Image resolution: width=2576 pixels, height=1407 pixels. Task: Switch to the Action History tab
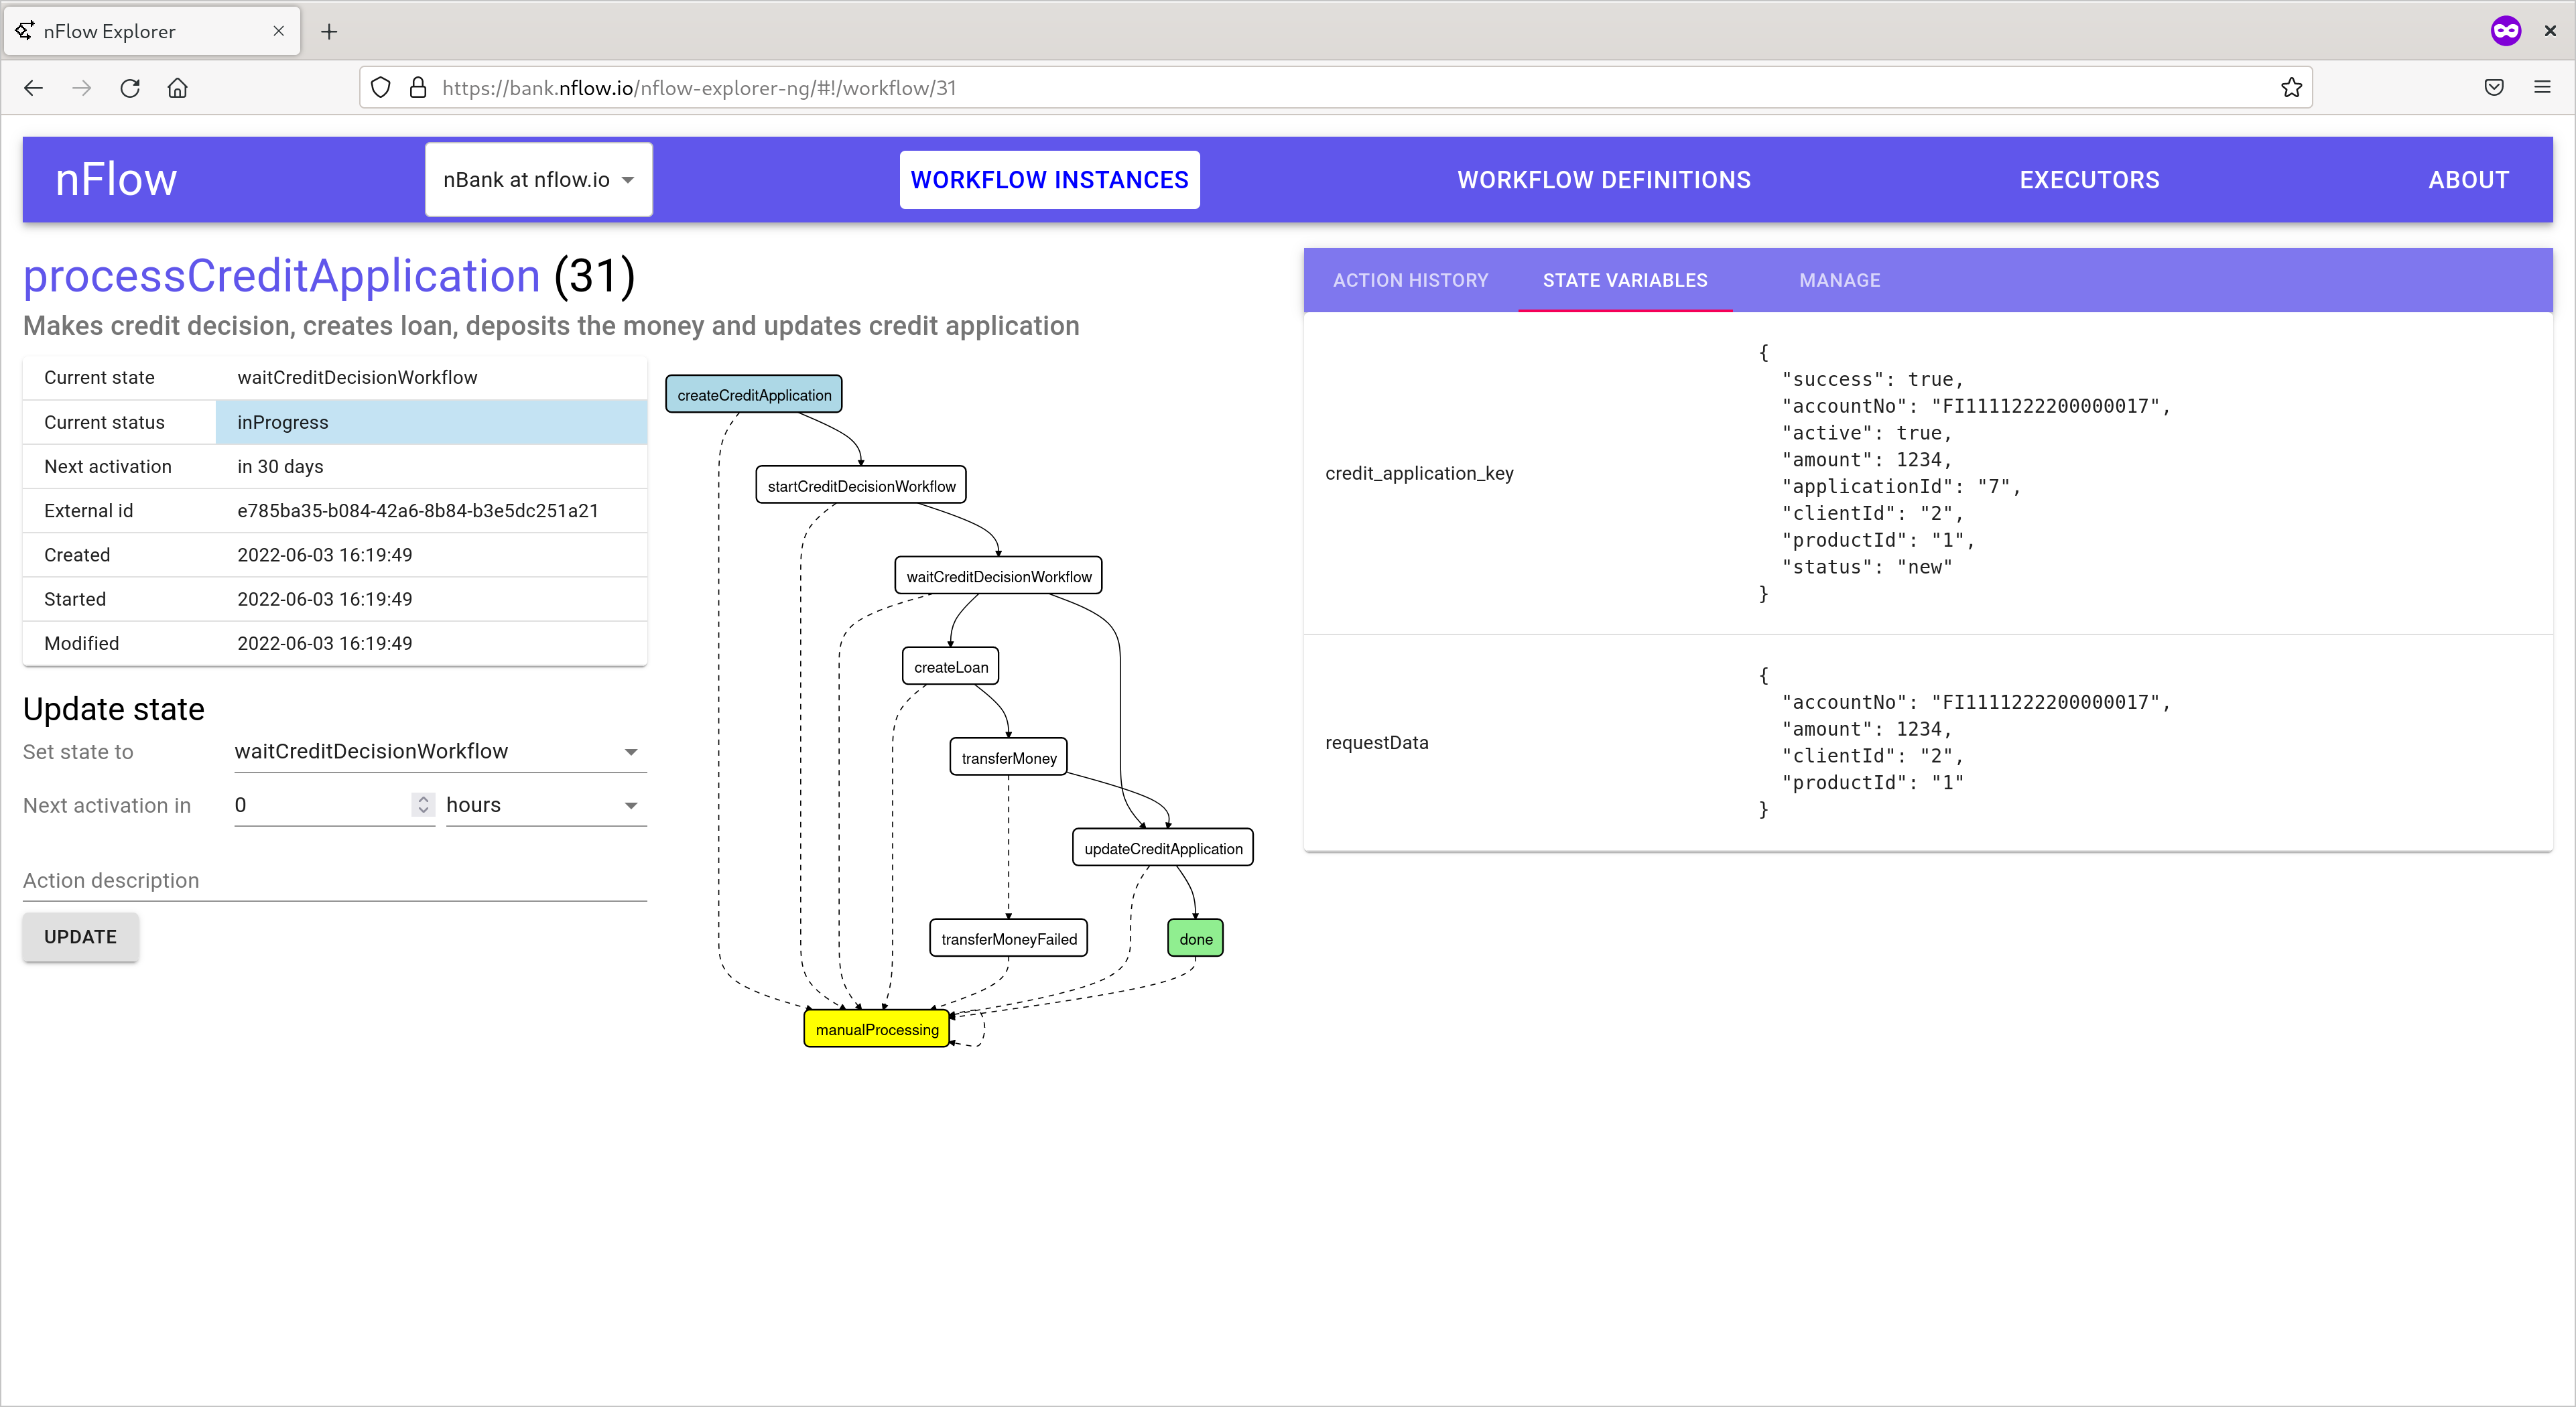point(1410,281)
